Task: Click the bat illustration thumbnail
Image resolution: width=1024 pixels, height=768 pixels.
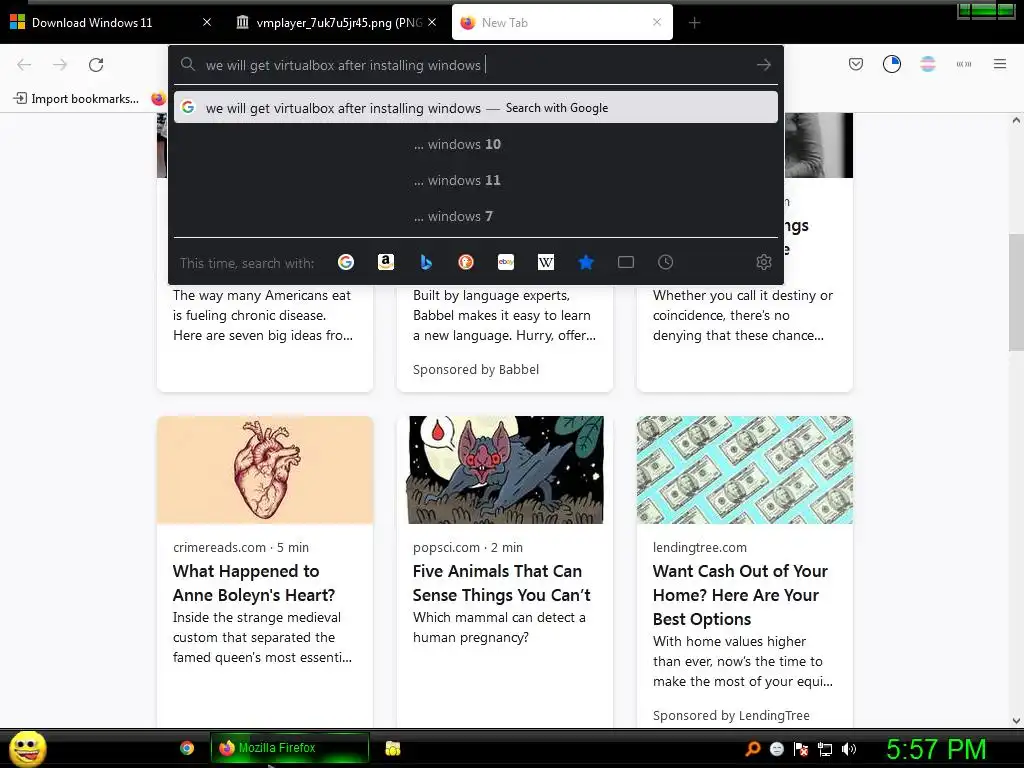Action: tap(505, 470)
